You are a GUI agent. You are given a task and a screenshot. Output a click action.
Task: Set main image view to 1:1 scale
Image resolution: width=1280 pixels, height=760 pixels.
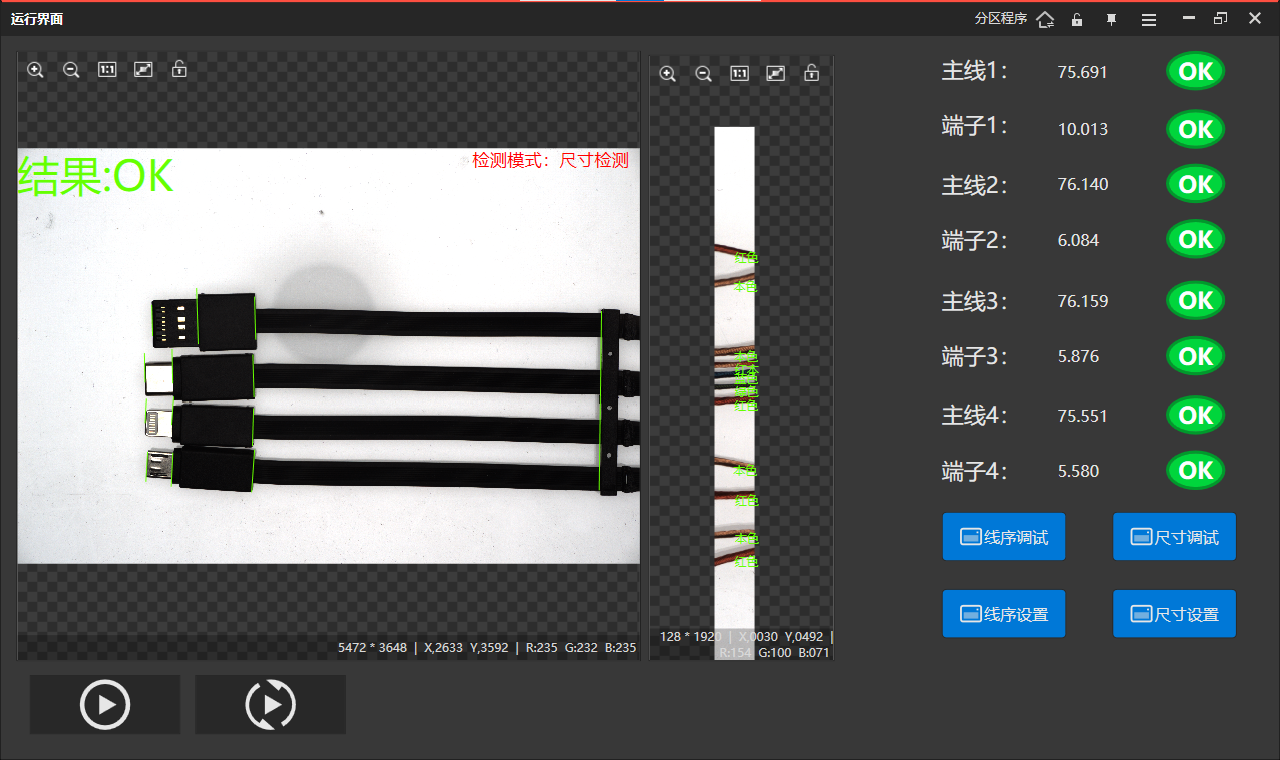click(107, 70)
